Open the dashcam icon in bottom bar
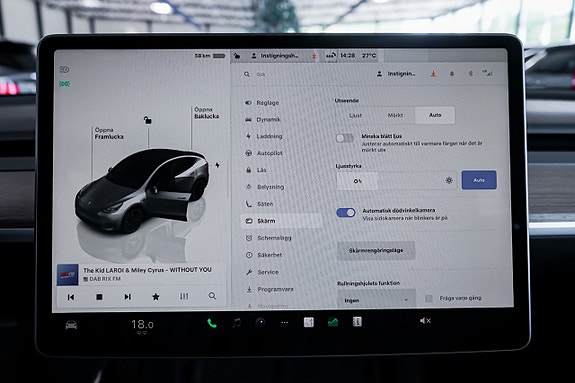 260,323
